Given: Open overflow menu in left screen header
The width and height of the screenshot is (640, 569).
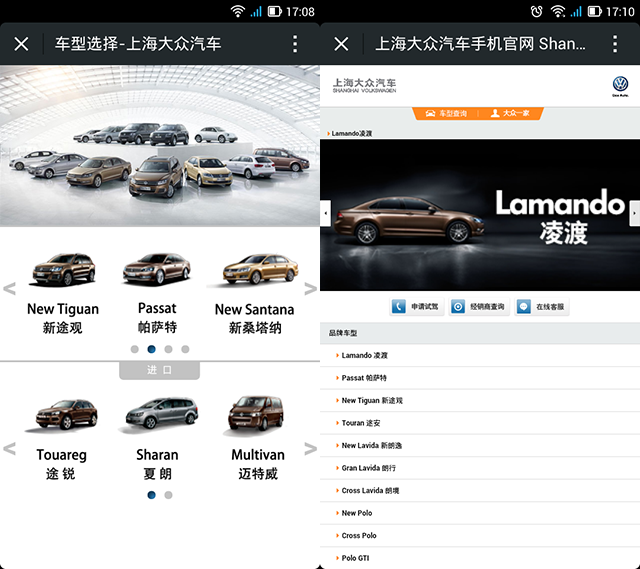Looking at the screenshot, I should coord(295,44).
